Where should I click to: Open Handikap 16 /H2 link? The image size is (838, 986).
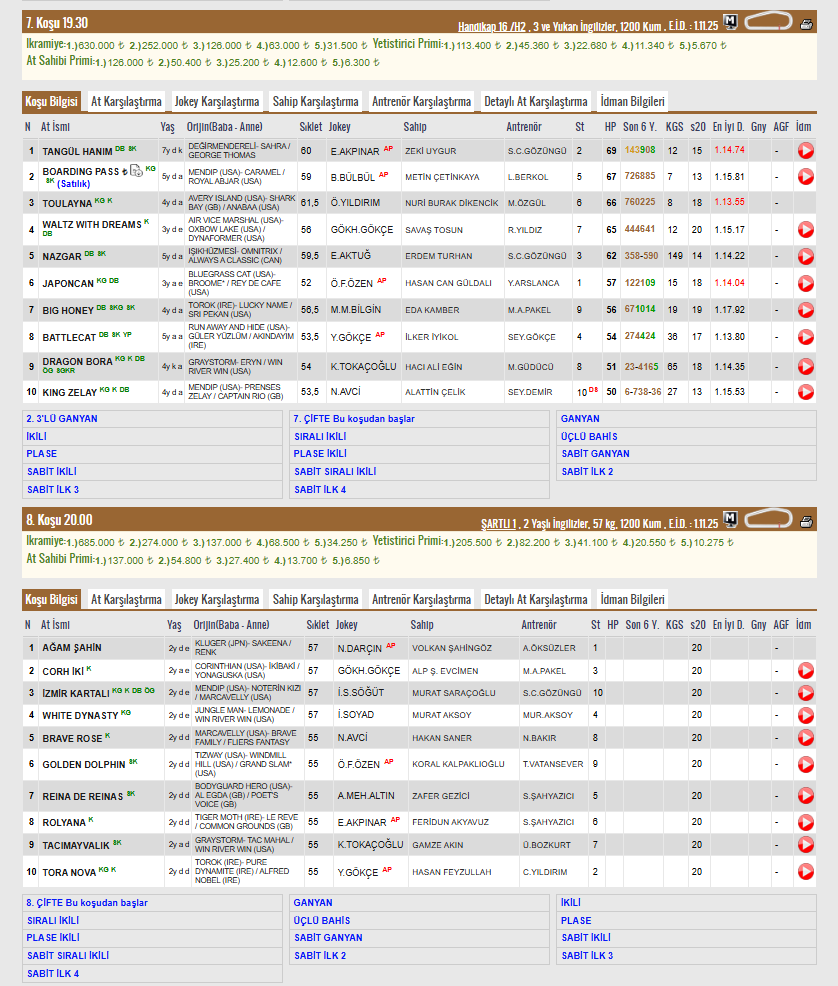[x=492, y=26]
